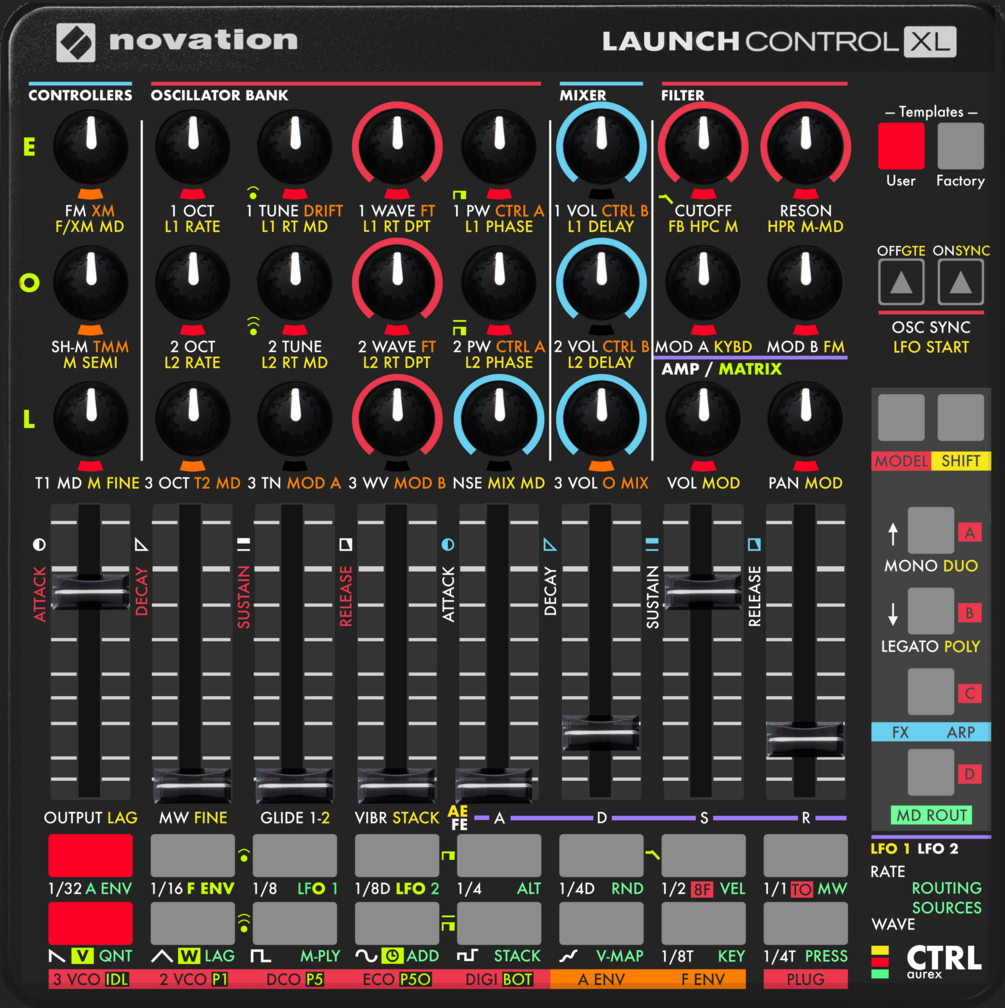Click the 3 WV MOD B knob

tap(397, 418)
